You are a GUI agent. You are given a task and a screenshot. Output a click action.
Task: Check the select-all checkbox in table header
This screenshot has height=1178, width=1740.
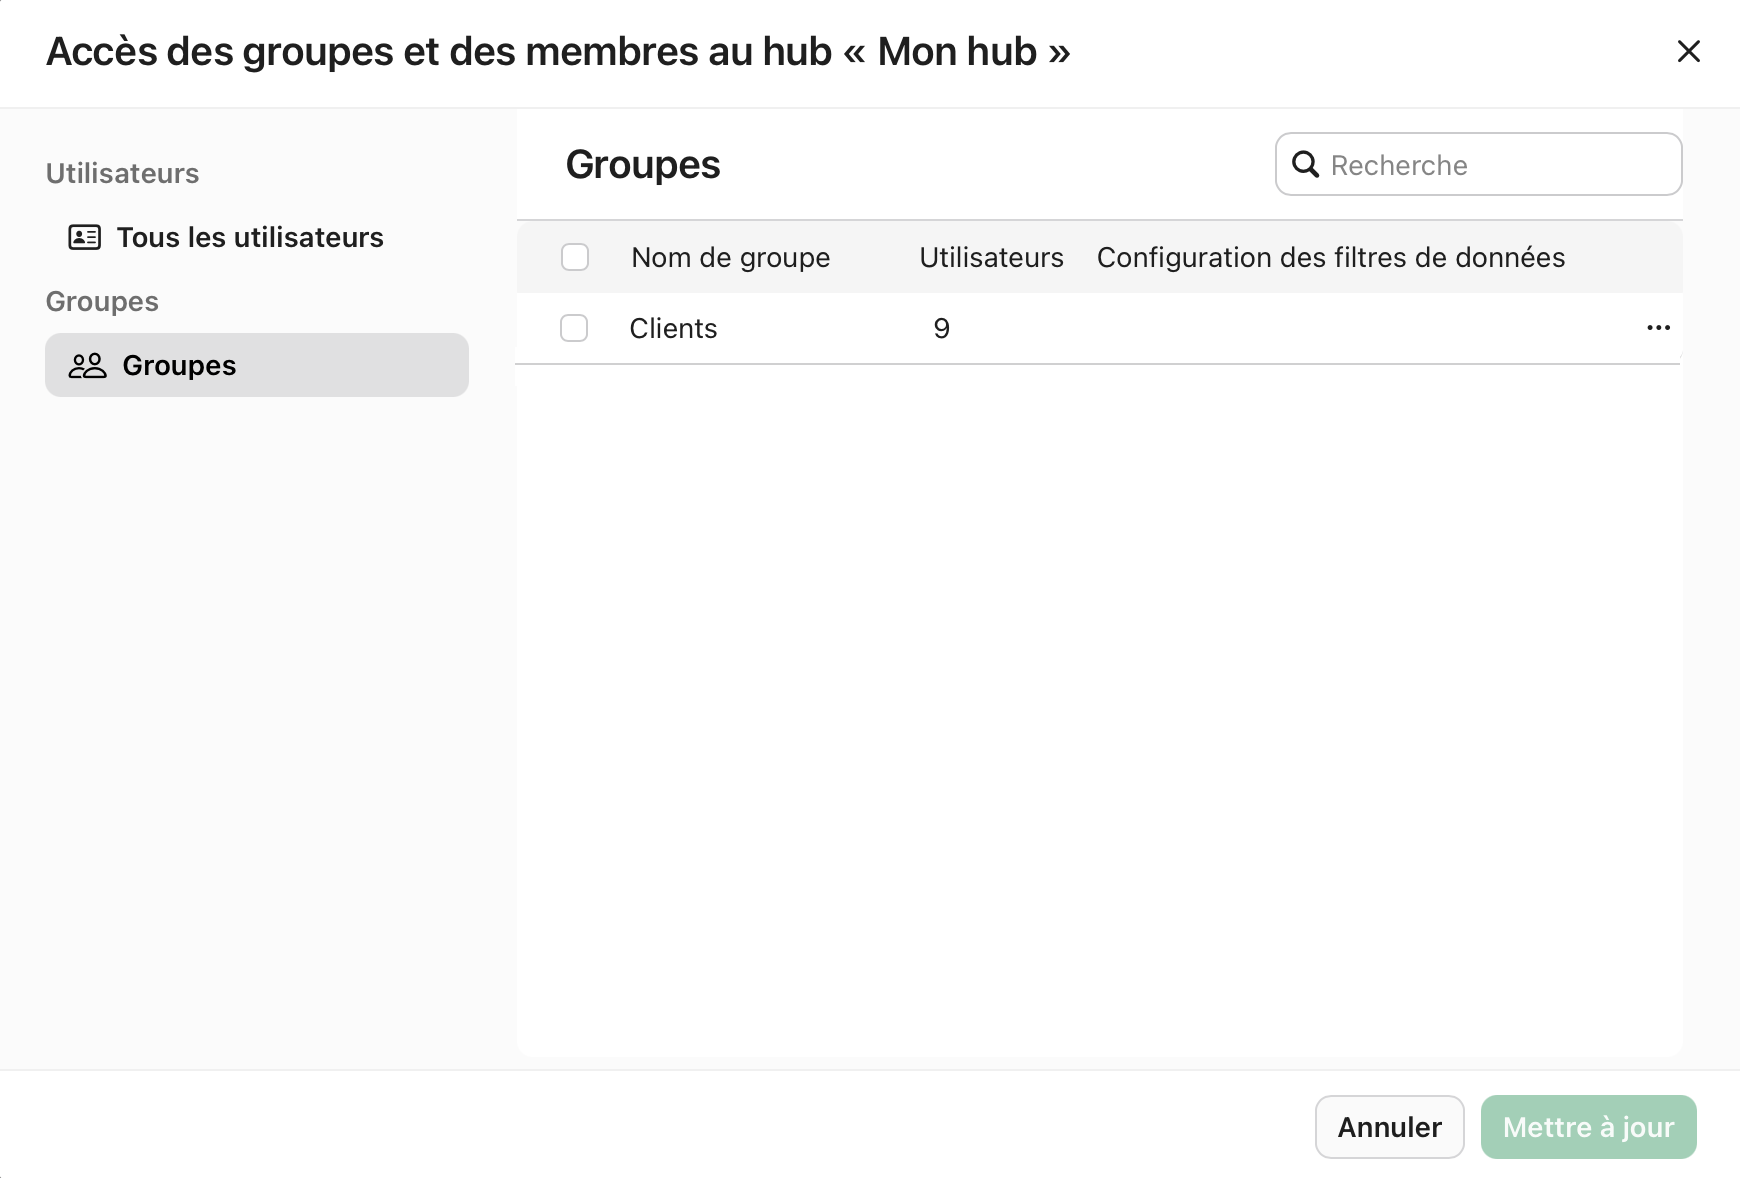pos(575,257)
